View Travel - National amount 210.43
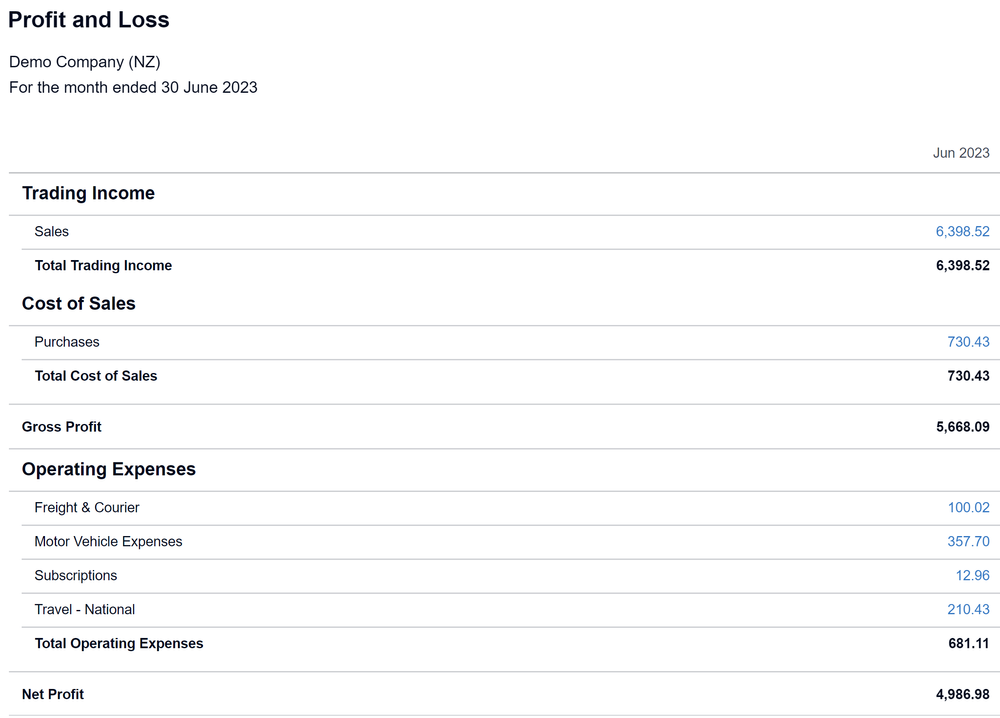 pos(968,610)
